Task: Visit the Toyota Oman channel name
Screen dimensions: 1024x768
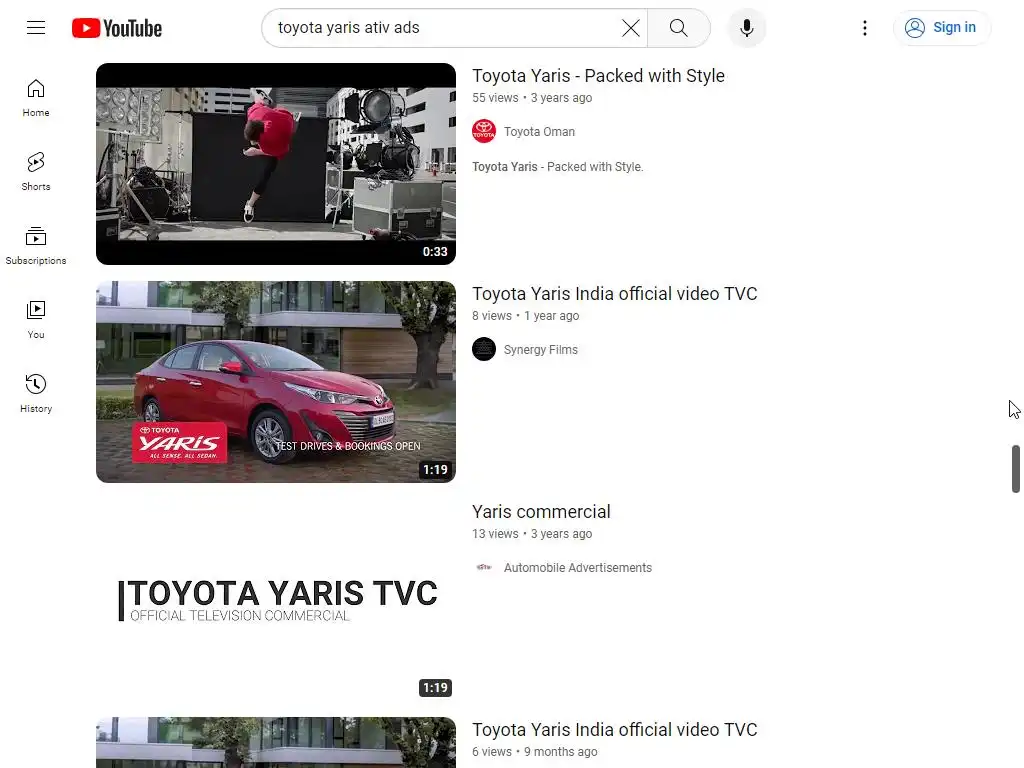Action: 539,132
